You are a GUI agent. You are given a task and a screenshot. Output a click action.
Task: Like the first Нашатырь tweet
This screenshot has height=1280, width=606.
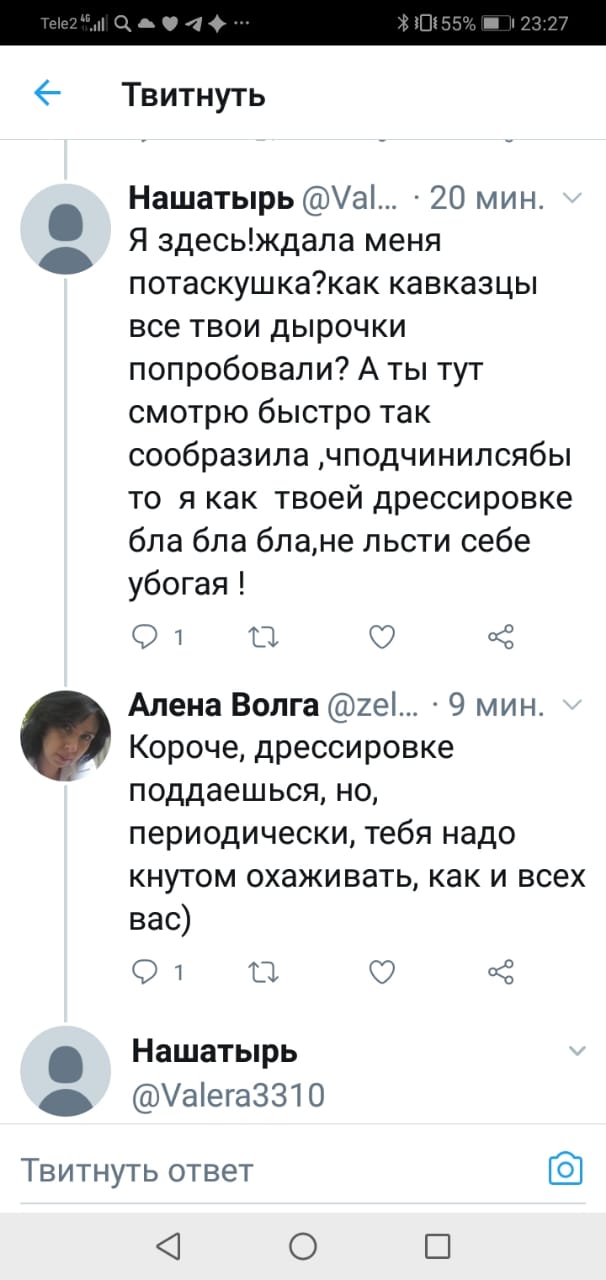(x=382, y=636)
